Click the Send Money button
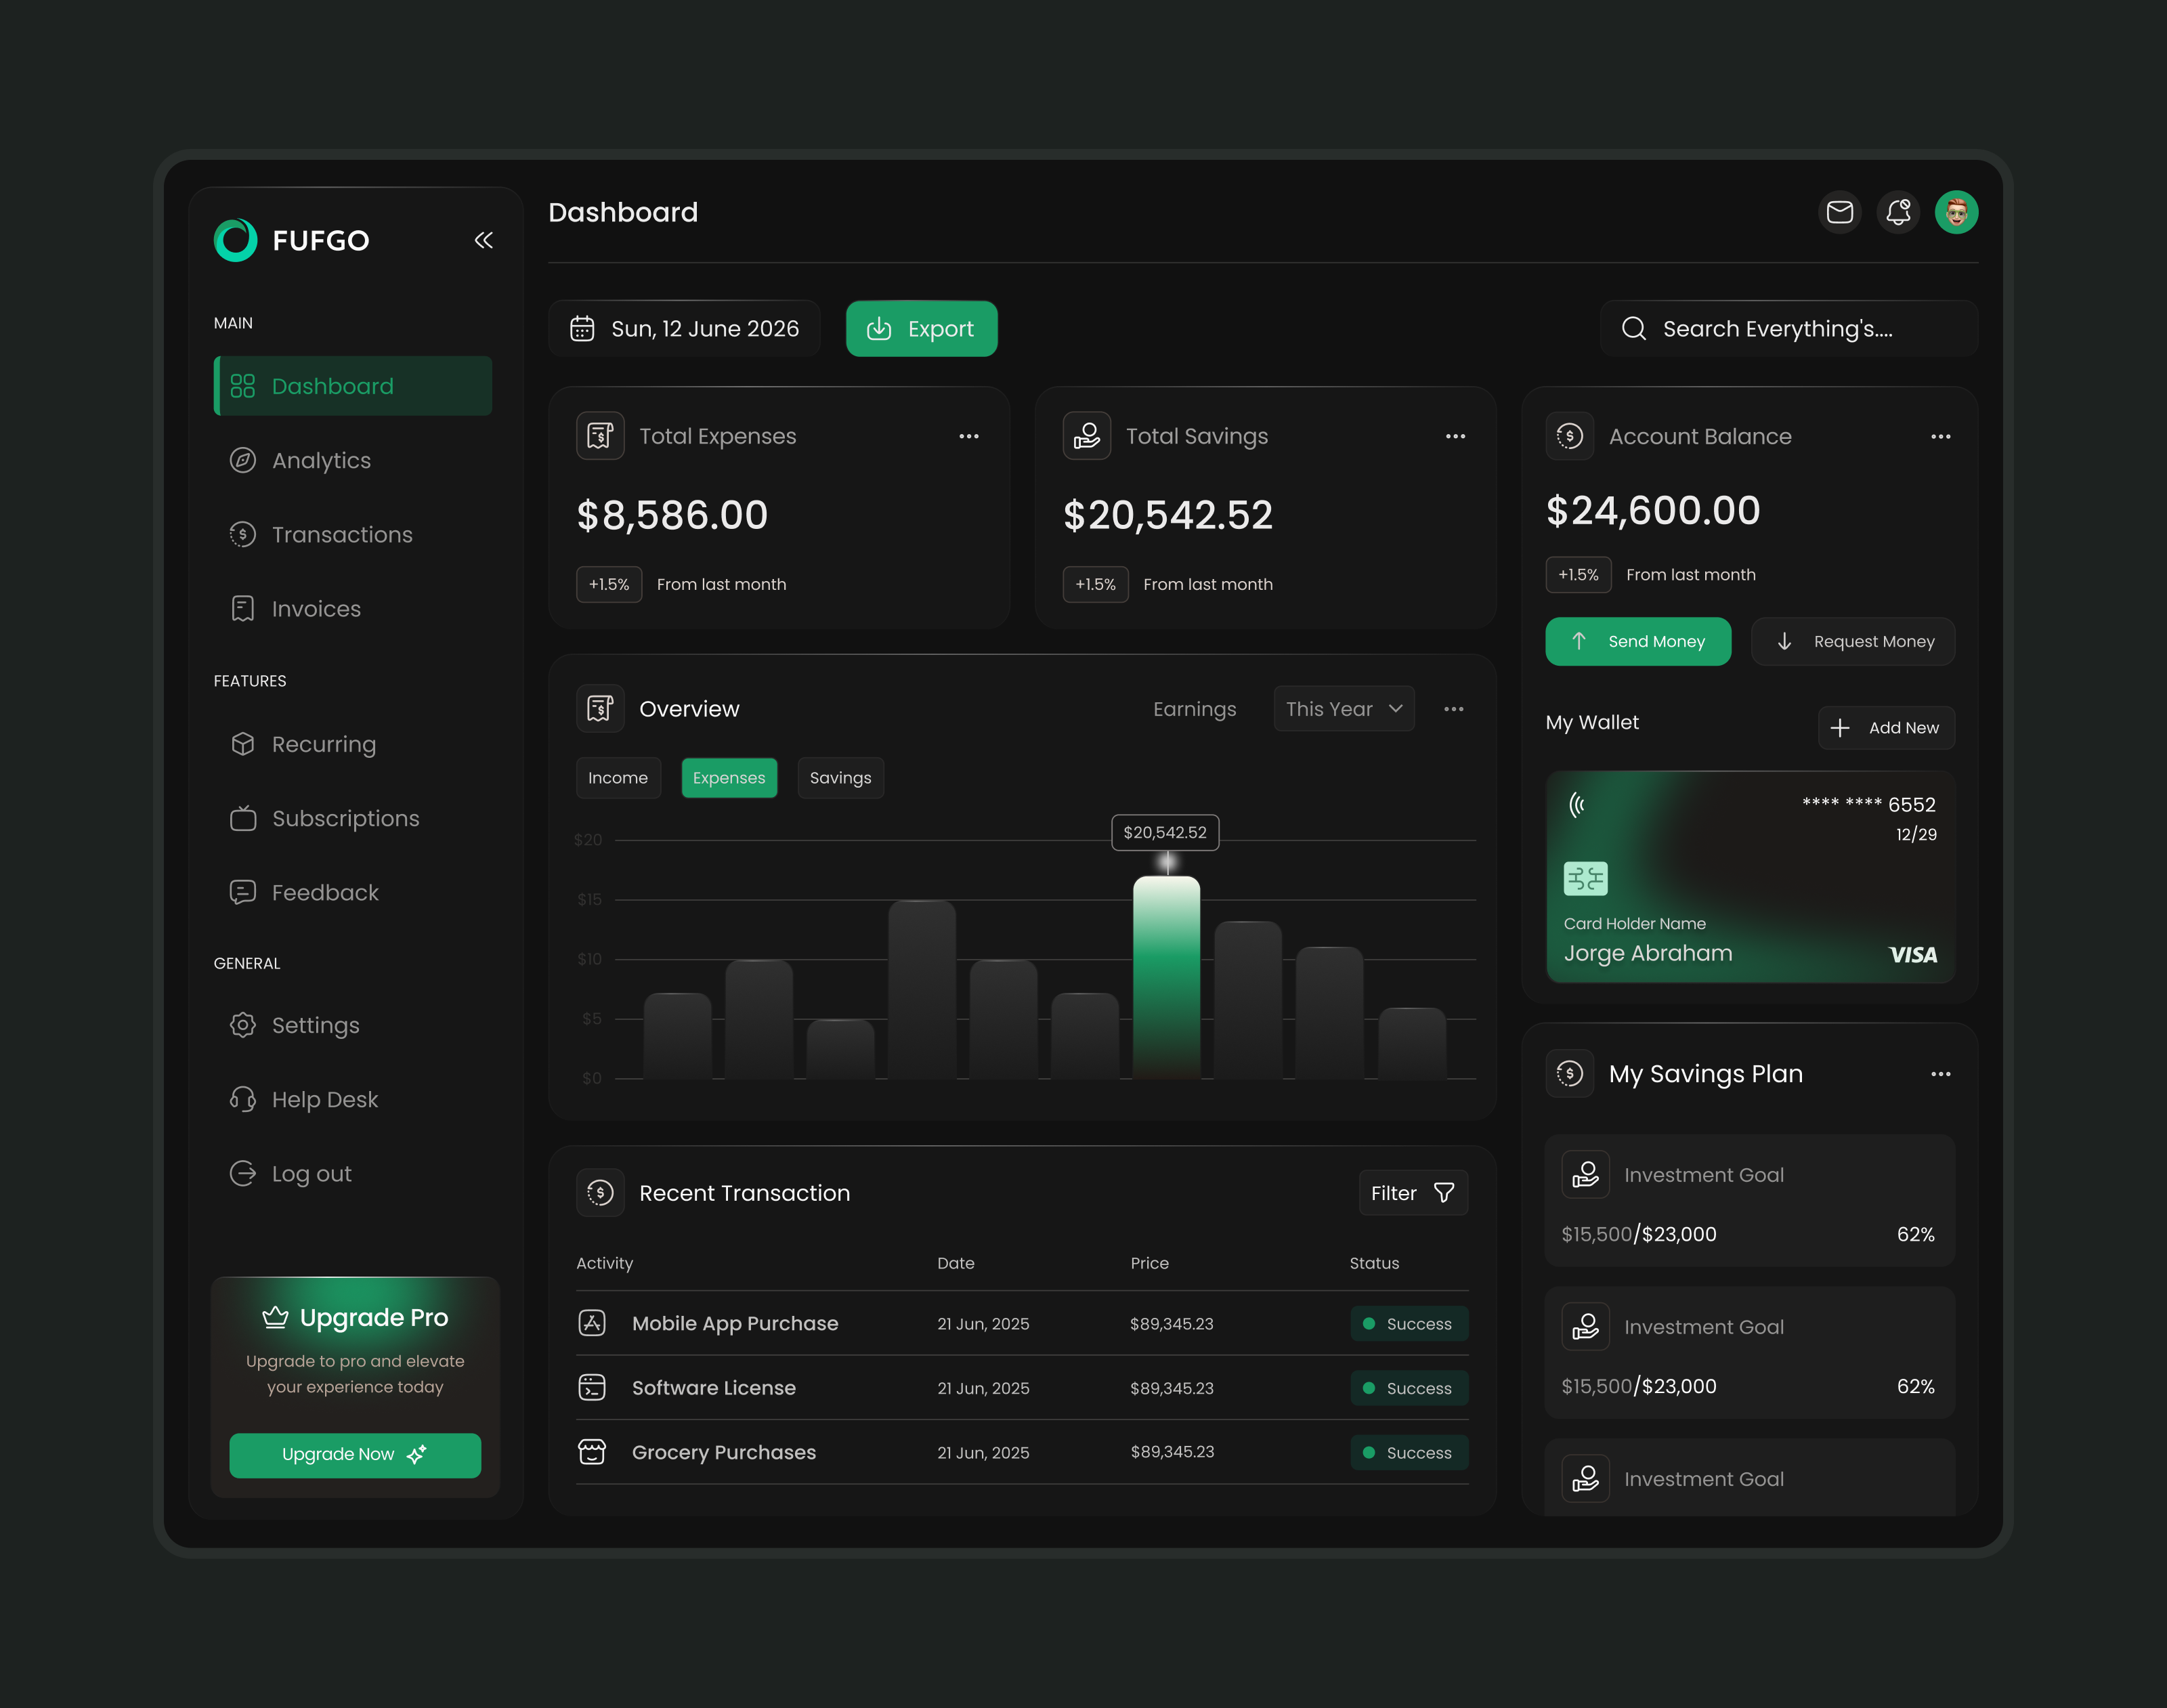 (x=1638, y=642)
